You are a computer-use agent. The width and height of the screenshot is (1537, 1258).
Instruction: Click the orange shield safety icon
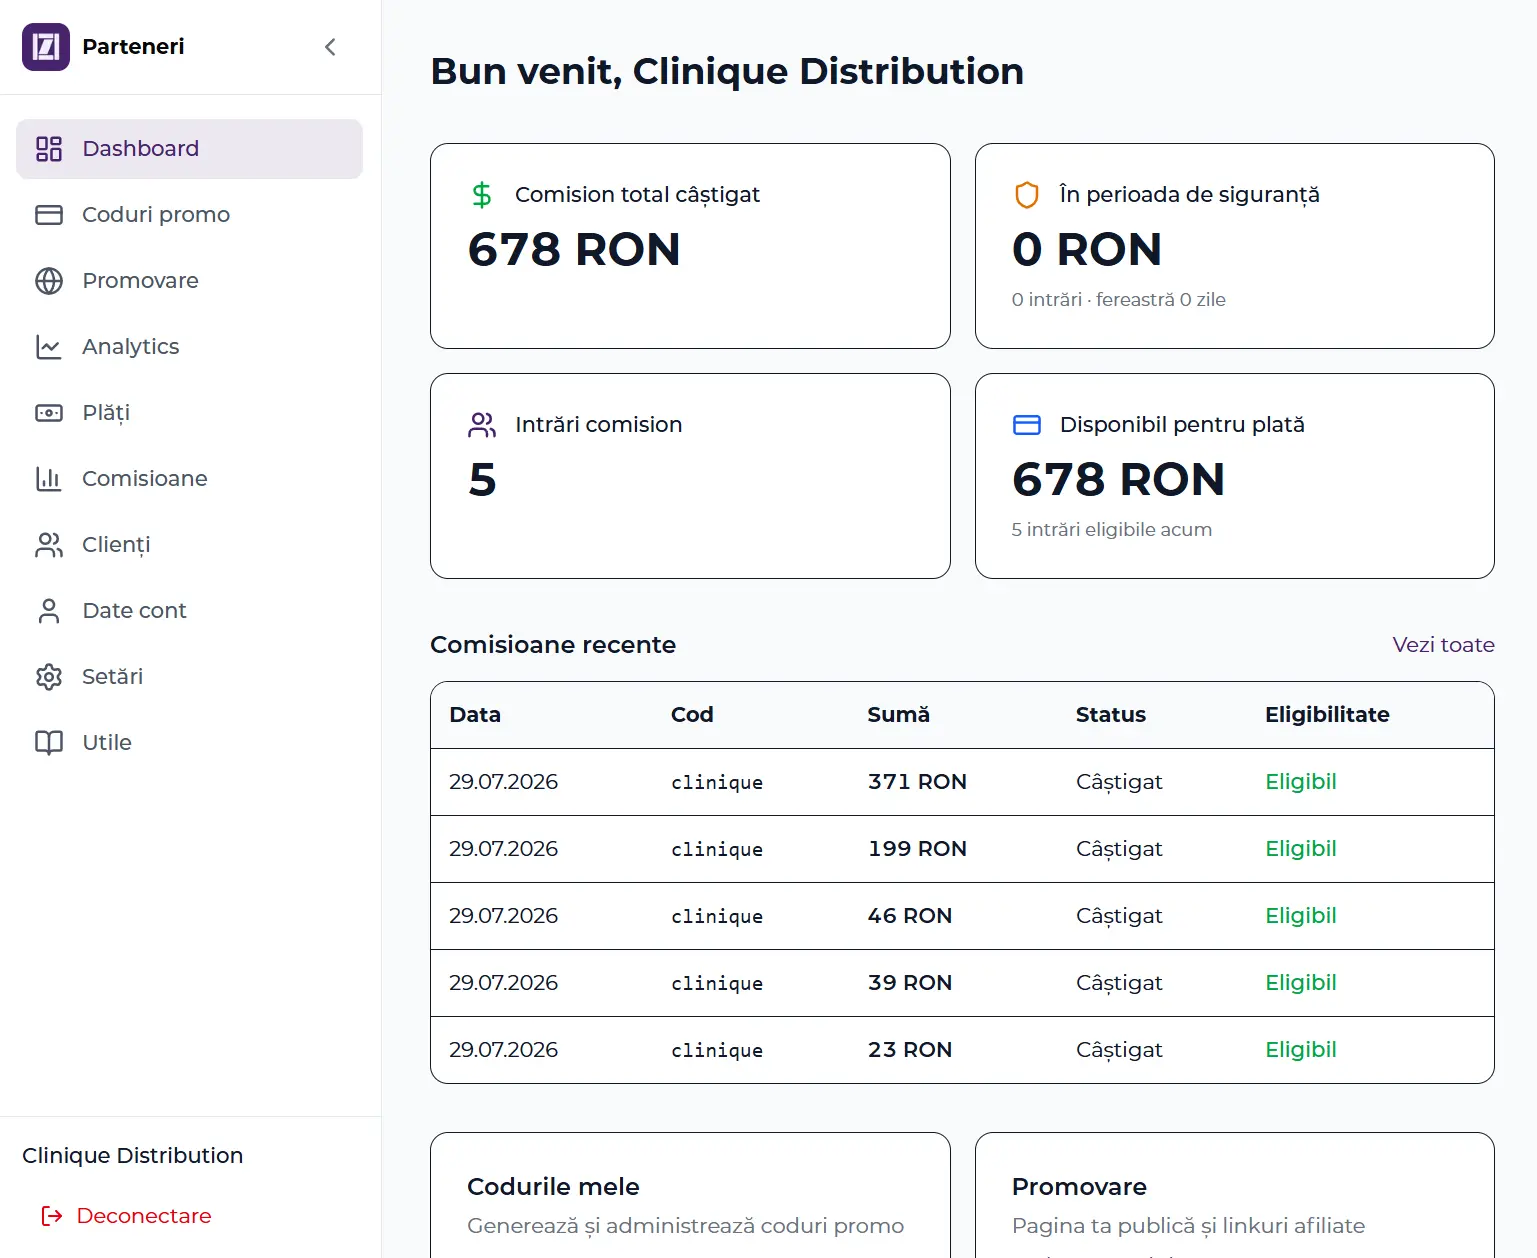(x=1027, y=195)
